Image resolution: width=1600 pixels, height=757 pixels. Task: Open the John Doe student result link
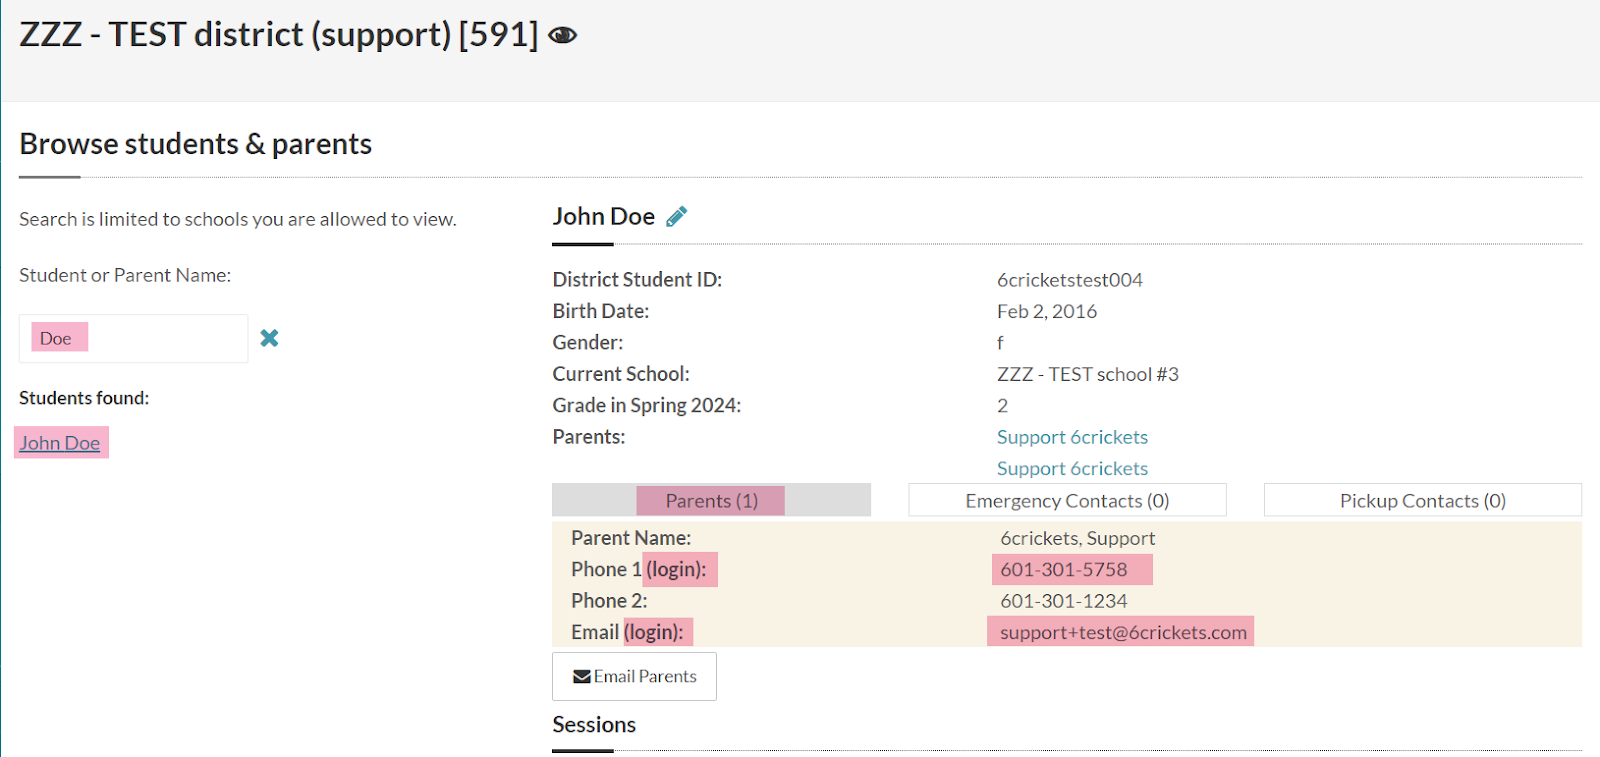coord(60,443)
